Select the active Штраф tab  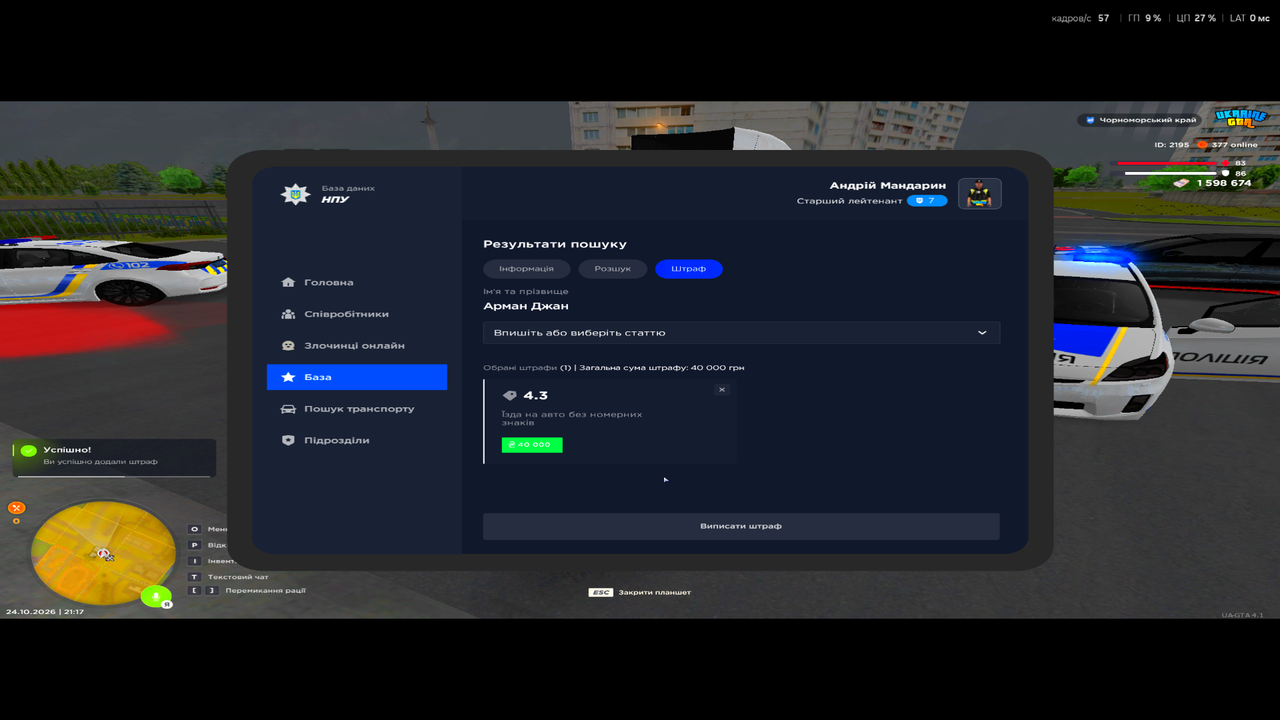[689, 269]
